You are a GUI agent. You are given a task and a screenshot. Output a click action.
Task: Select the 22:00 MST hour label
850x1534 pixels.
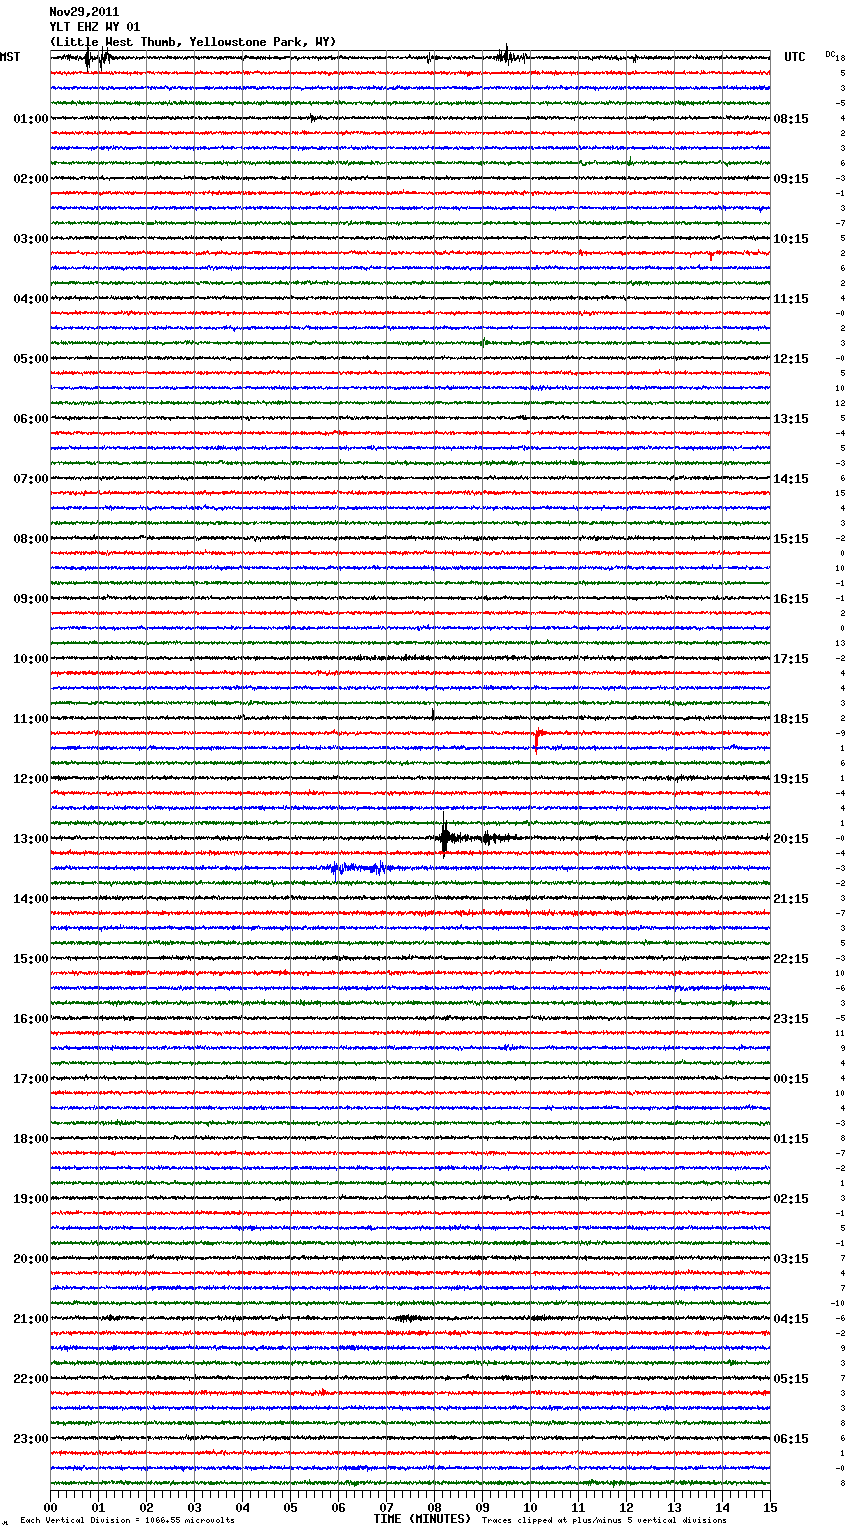[31, 1379]
